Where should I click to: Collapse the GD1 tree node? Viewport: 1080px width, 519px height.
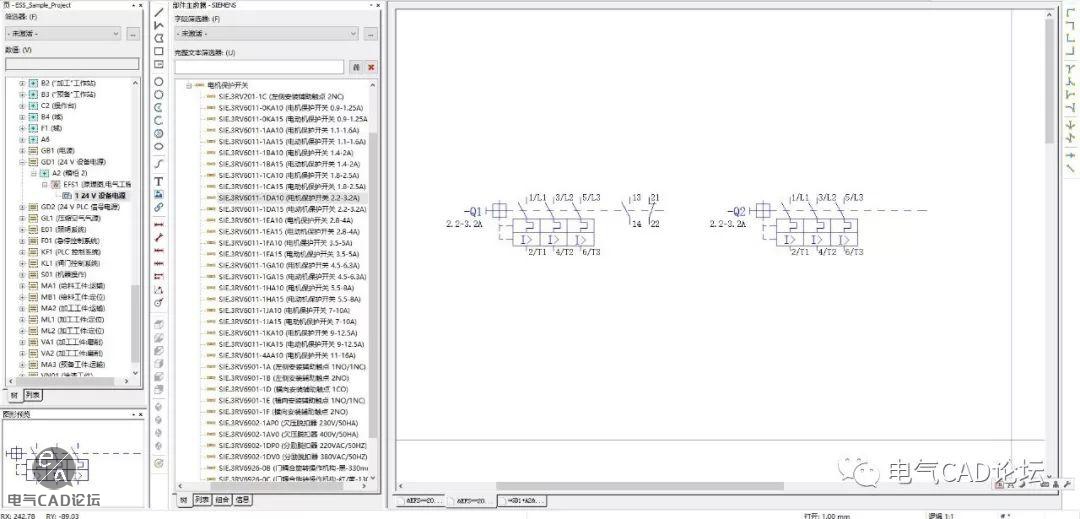22,162
